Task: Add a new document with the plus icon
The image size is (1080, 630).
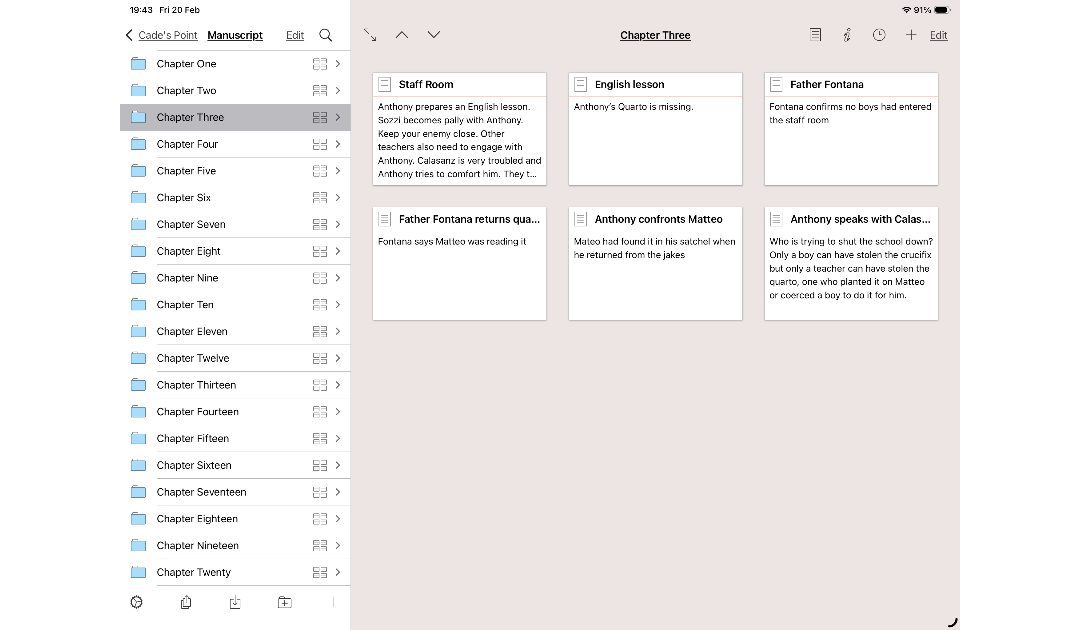Action: pyautogui.click(x=911, y=34)
